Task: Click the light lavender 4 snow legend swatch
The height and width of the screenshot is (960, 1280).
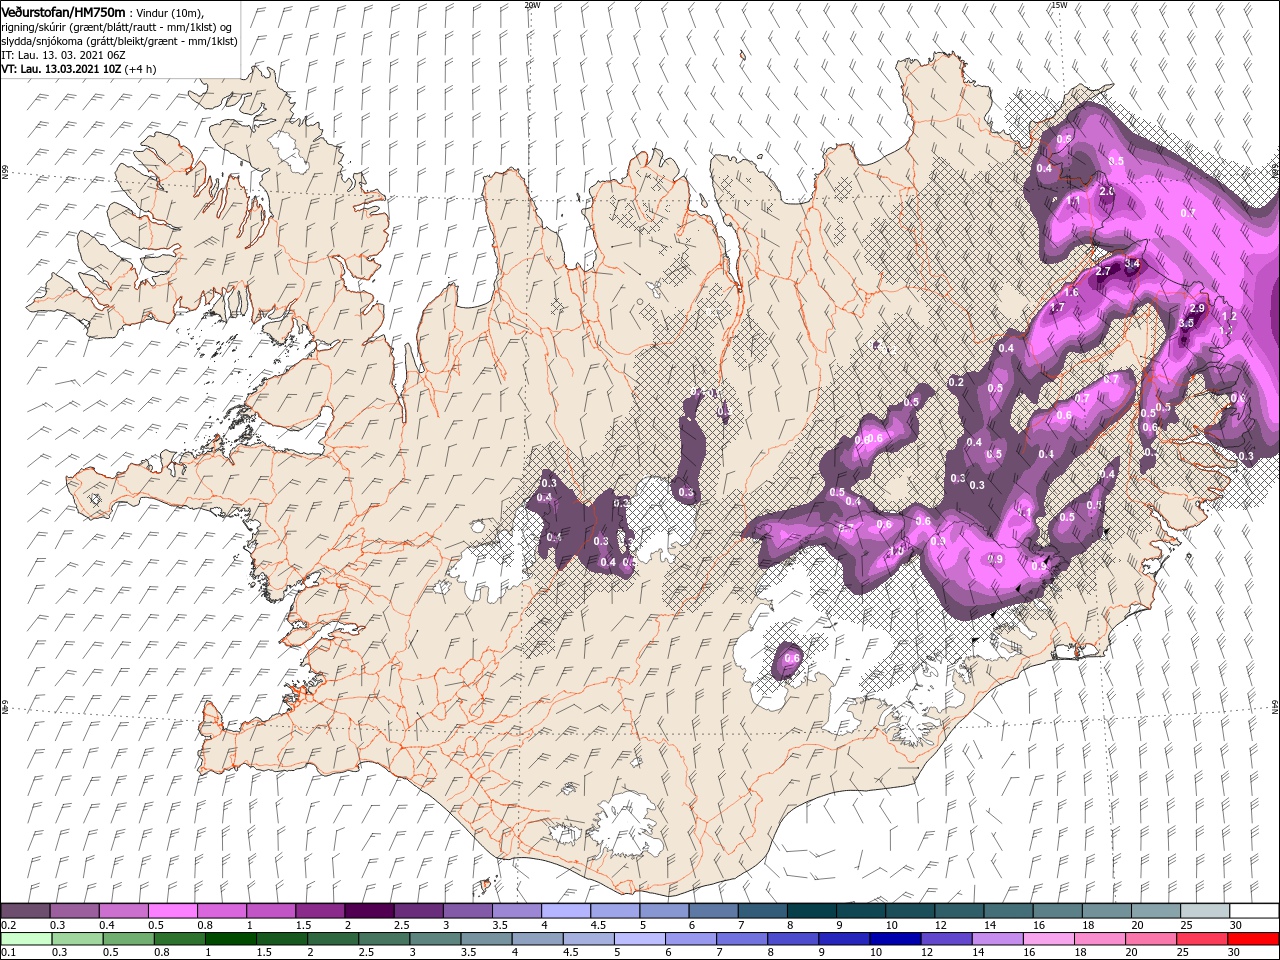Action: [565, 911]
